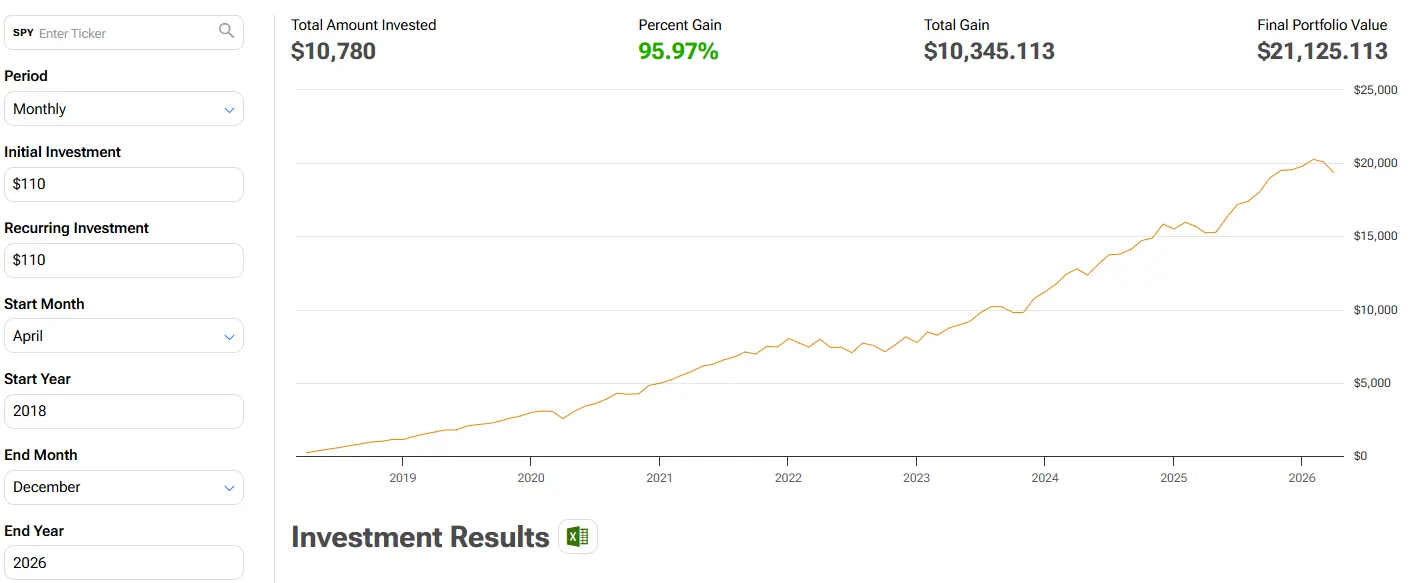
Task: Select the Final Portfolio Value amount
Action: click(1322, 51)
